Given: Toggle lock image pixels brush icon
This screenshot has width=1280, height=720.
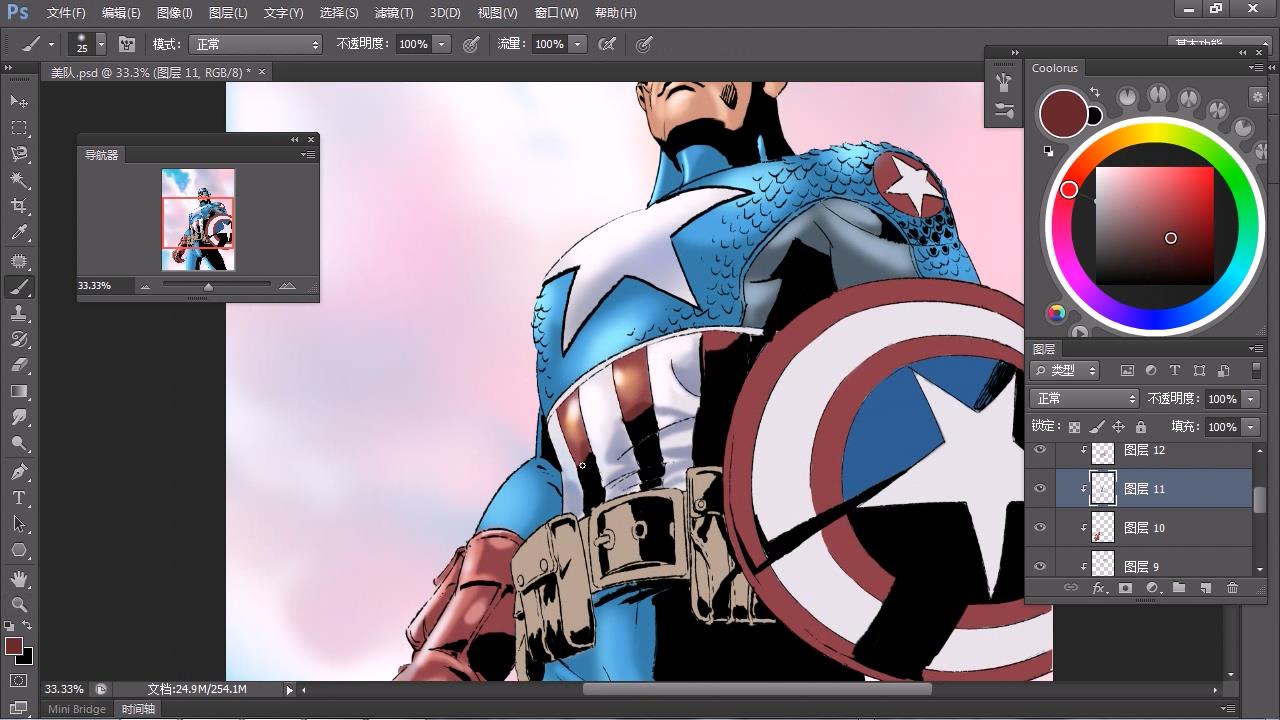Looking at the screenshot, I should click(x=1097, y=427).
